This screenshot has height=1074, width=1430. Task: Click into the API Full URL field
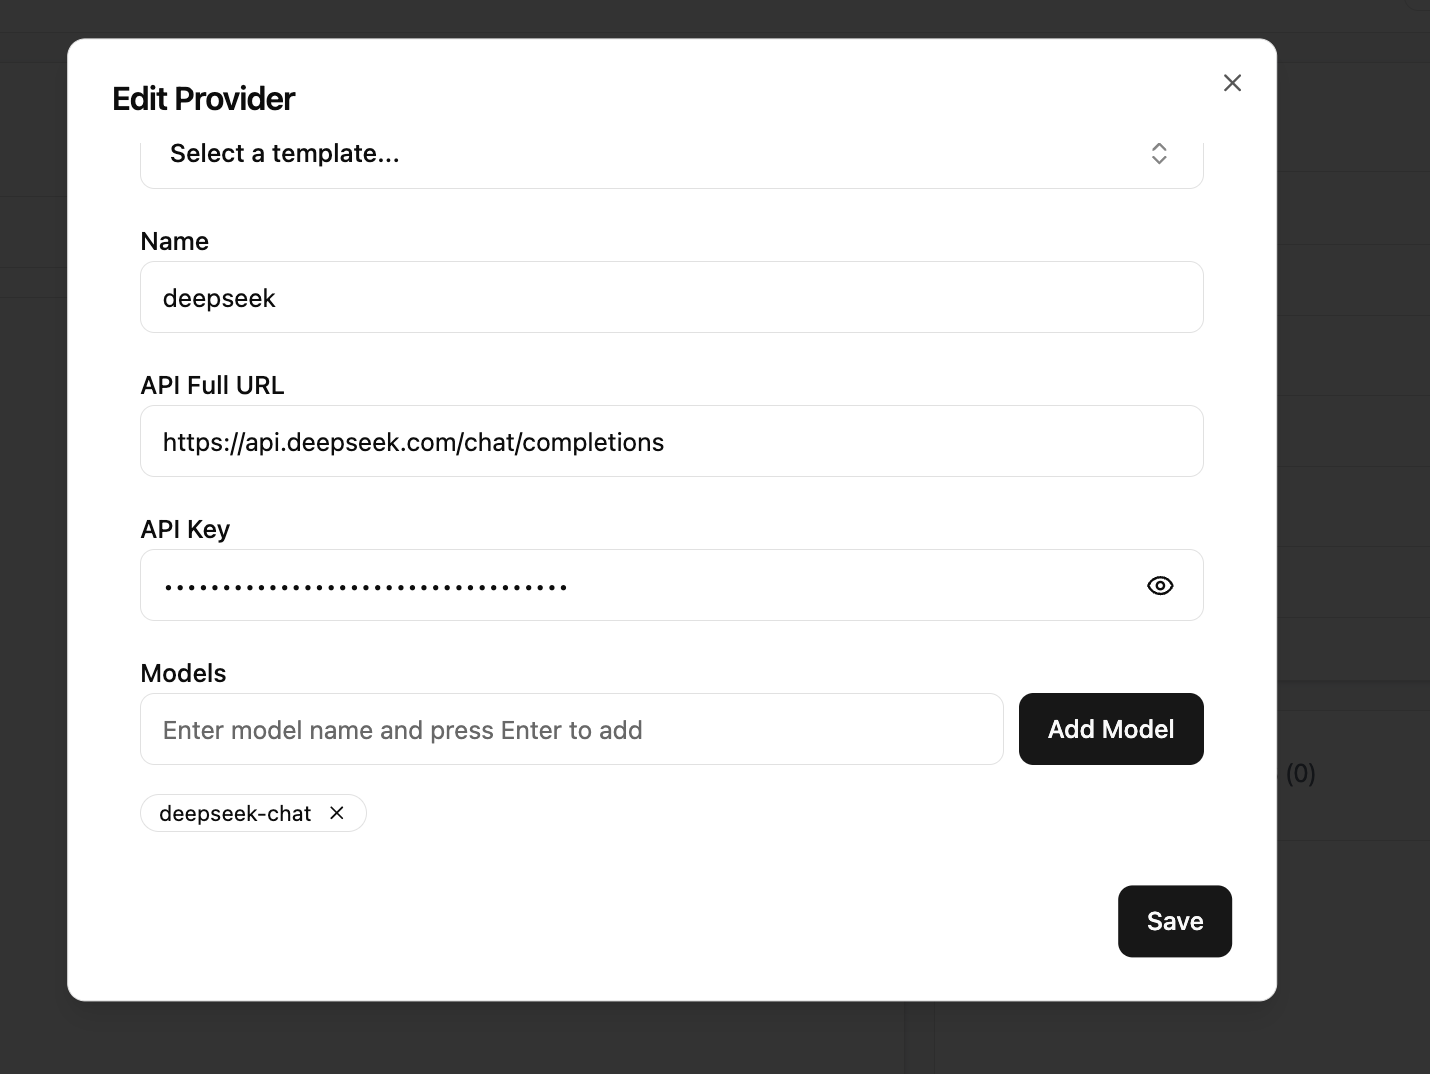coord(671,442)
